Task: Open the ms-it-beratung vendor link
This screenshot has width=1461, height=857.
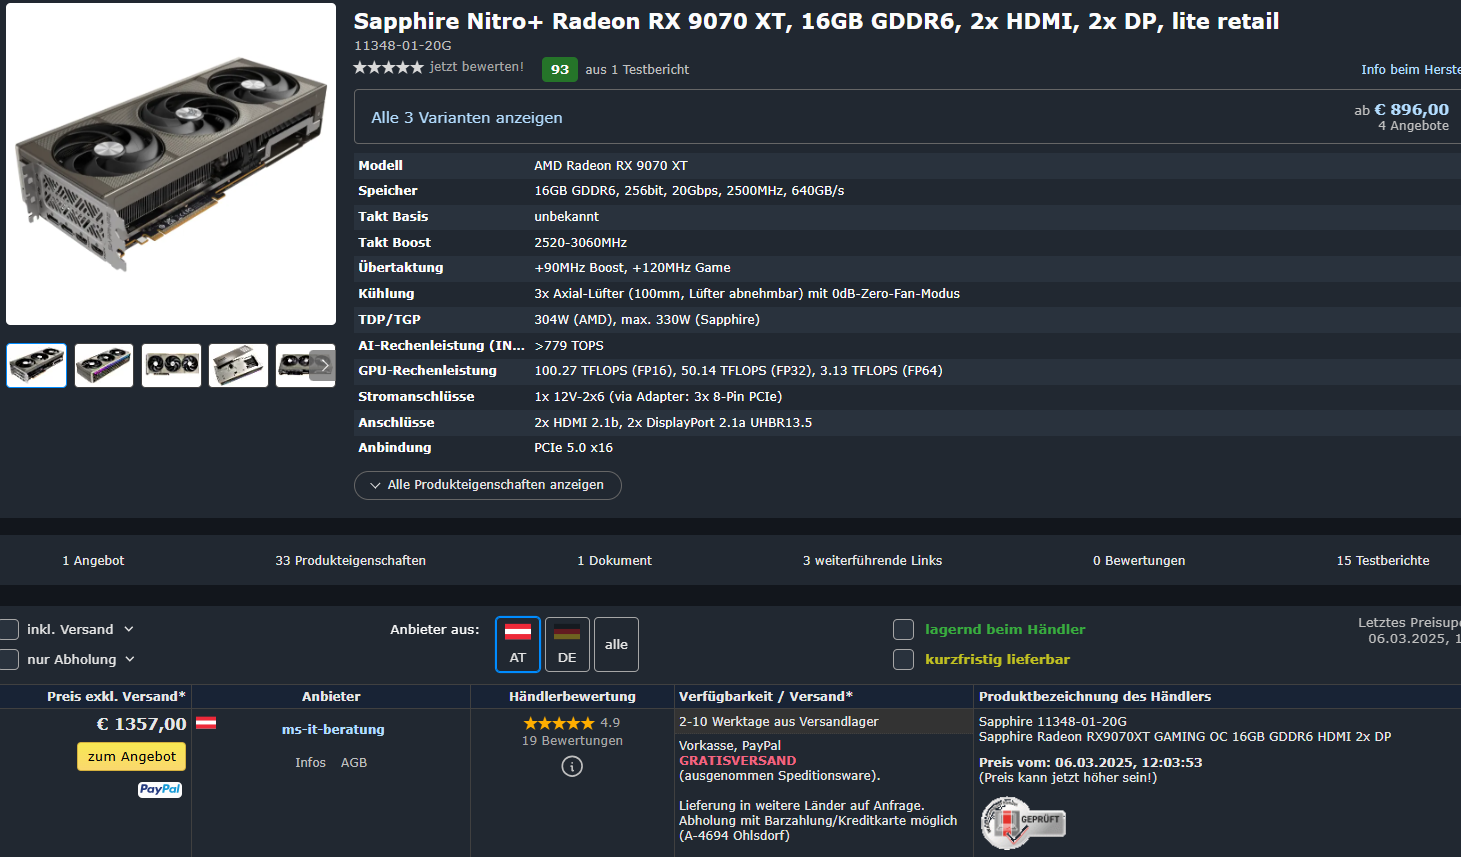Action: pyautogui.click(x=333, y=730)
